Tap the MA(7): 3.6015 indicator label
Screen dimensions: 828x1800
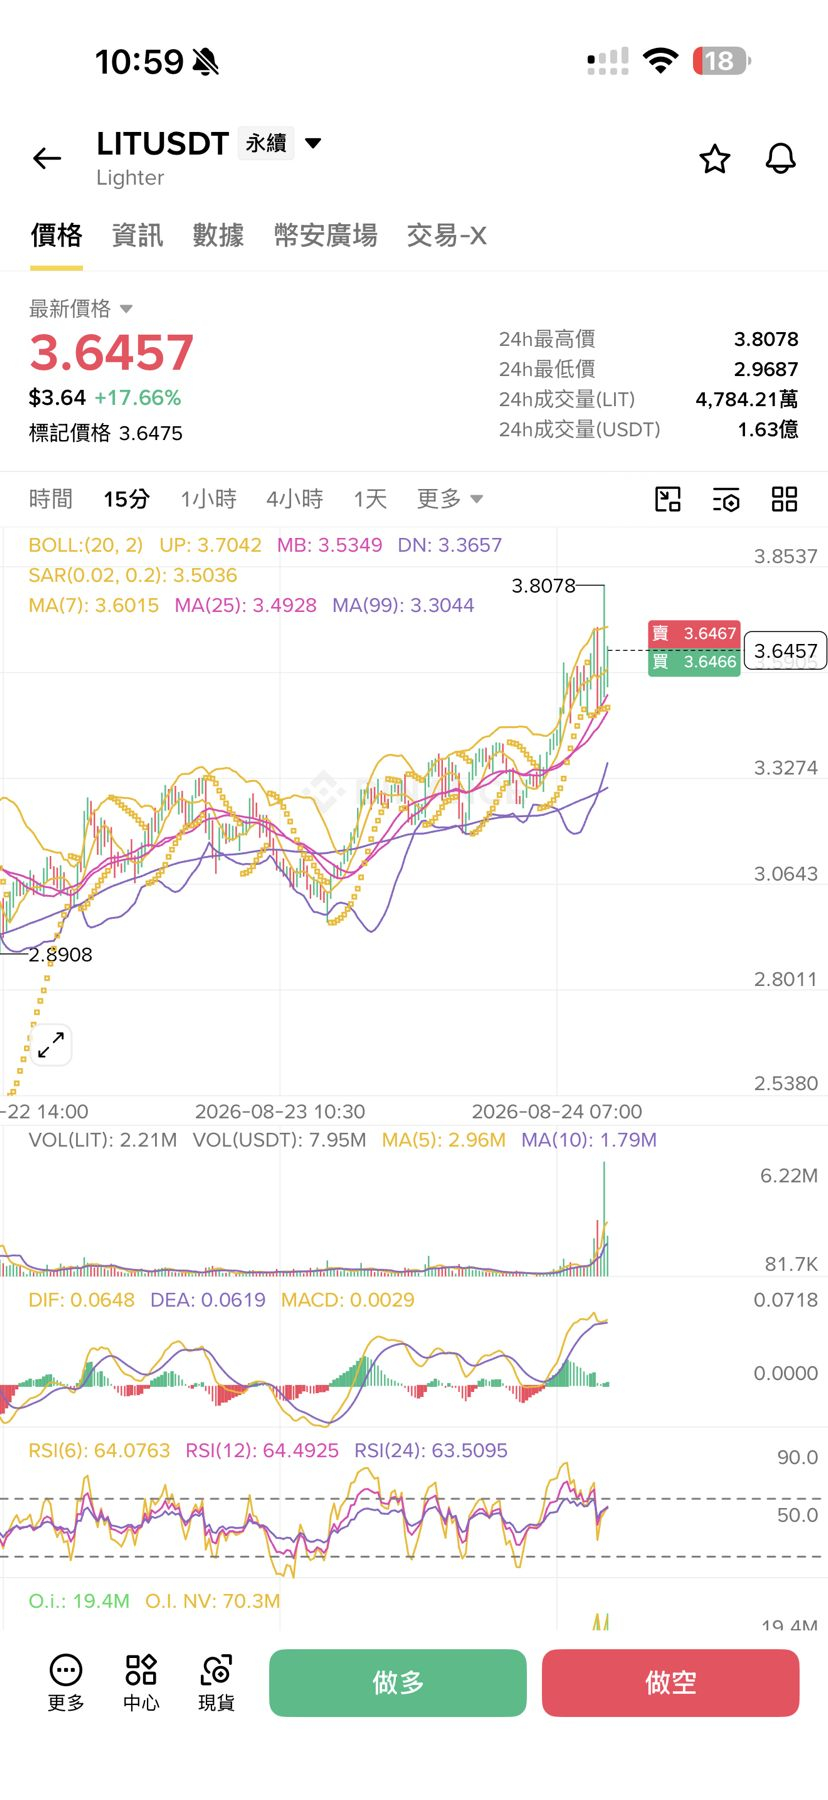(x=94, y=605)
